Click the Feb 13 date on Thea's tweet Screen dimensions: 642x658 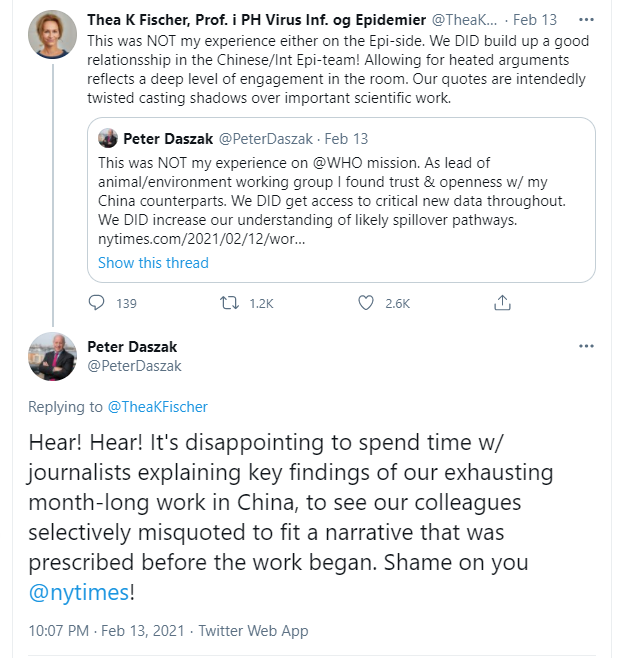click(x=535, y=20)
